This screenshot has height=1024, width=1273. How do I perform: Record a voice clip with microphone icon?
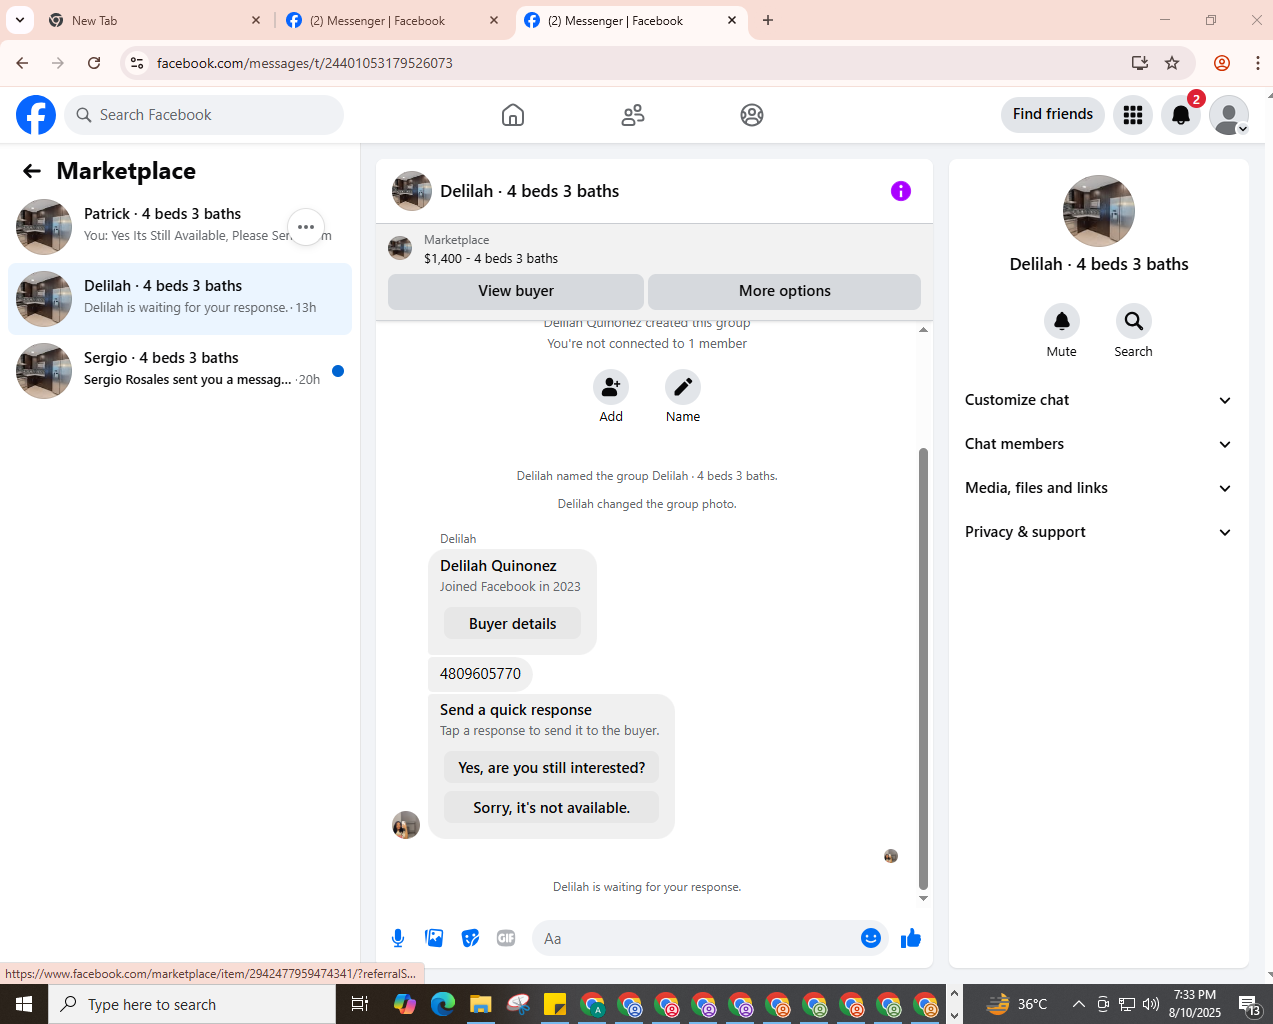coord(398,938)
